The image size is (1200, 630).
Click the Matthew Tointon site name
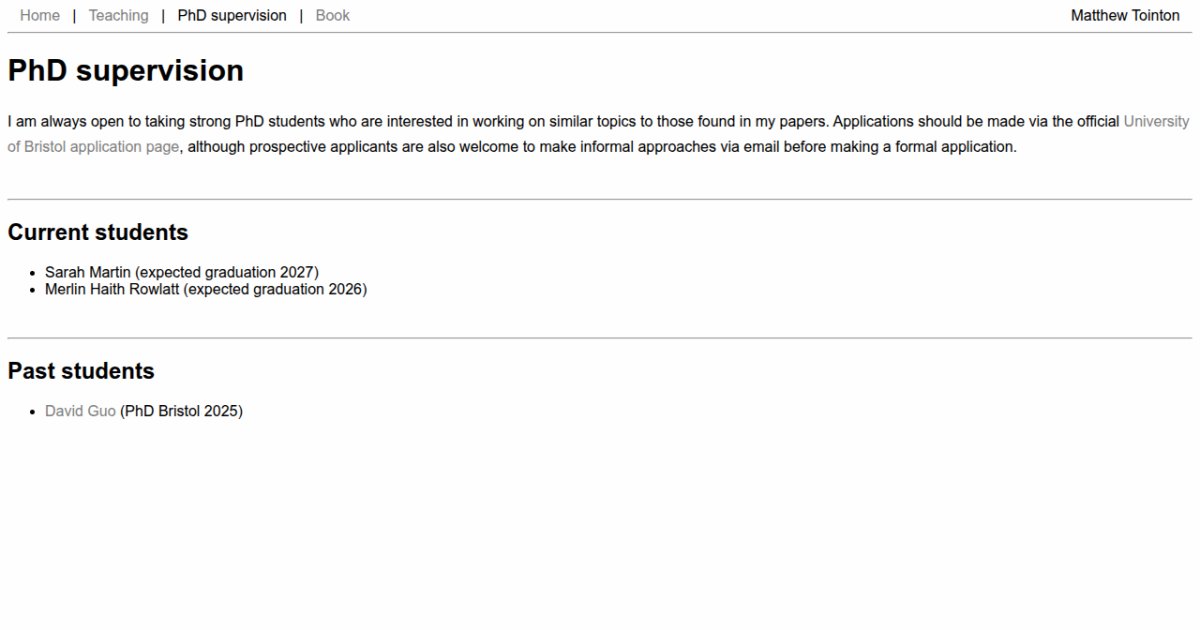pyautogui.click(x=1125, y=16)
